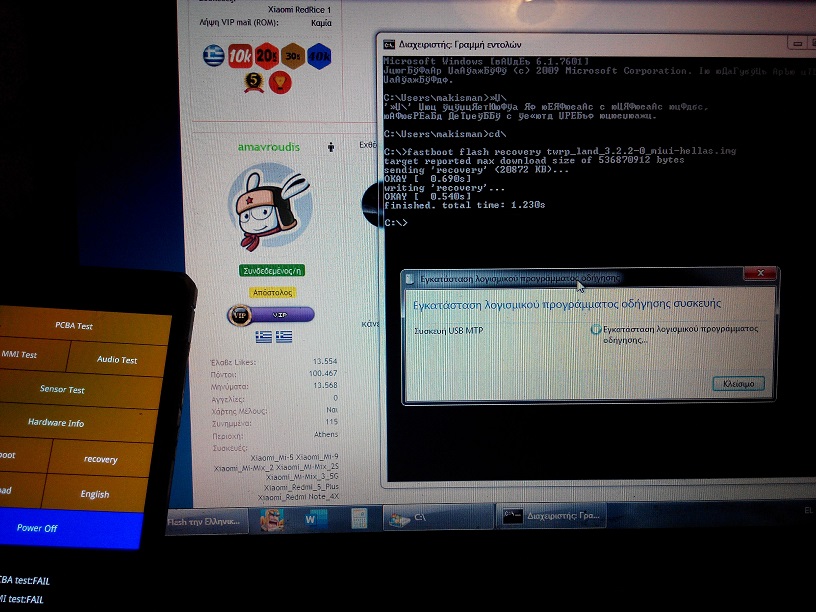
Task: Open the Clash Royale taskbar icon
Action: 270,519
